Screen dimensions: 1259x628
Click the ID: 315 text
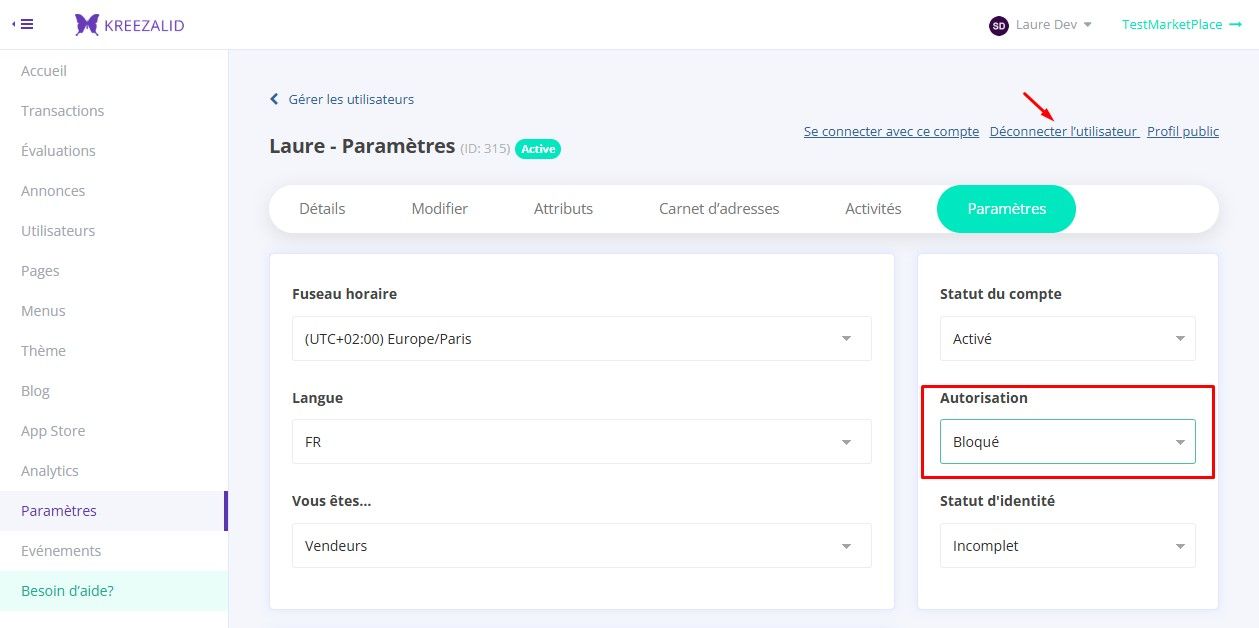[x=485, y=149]
